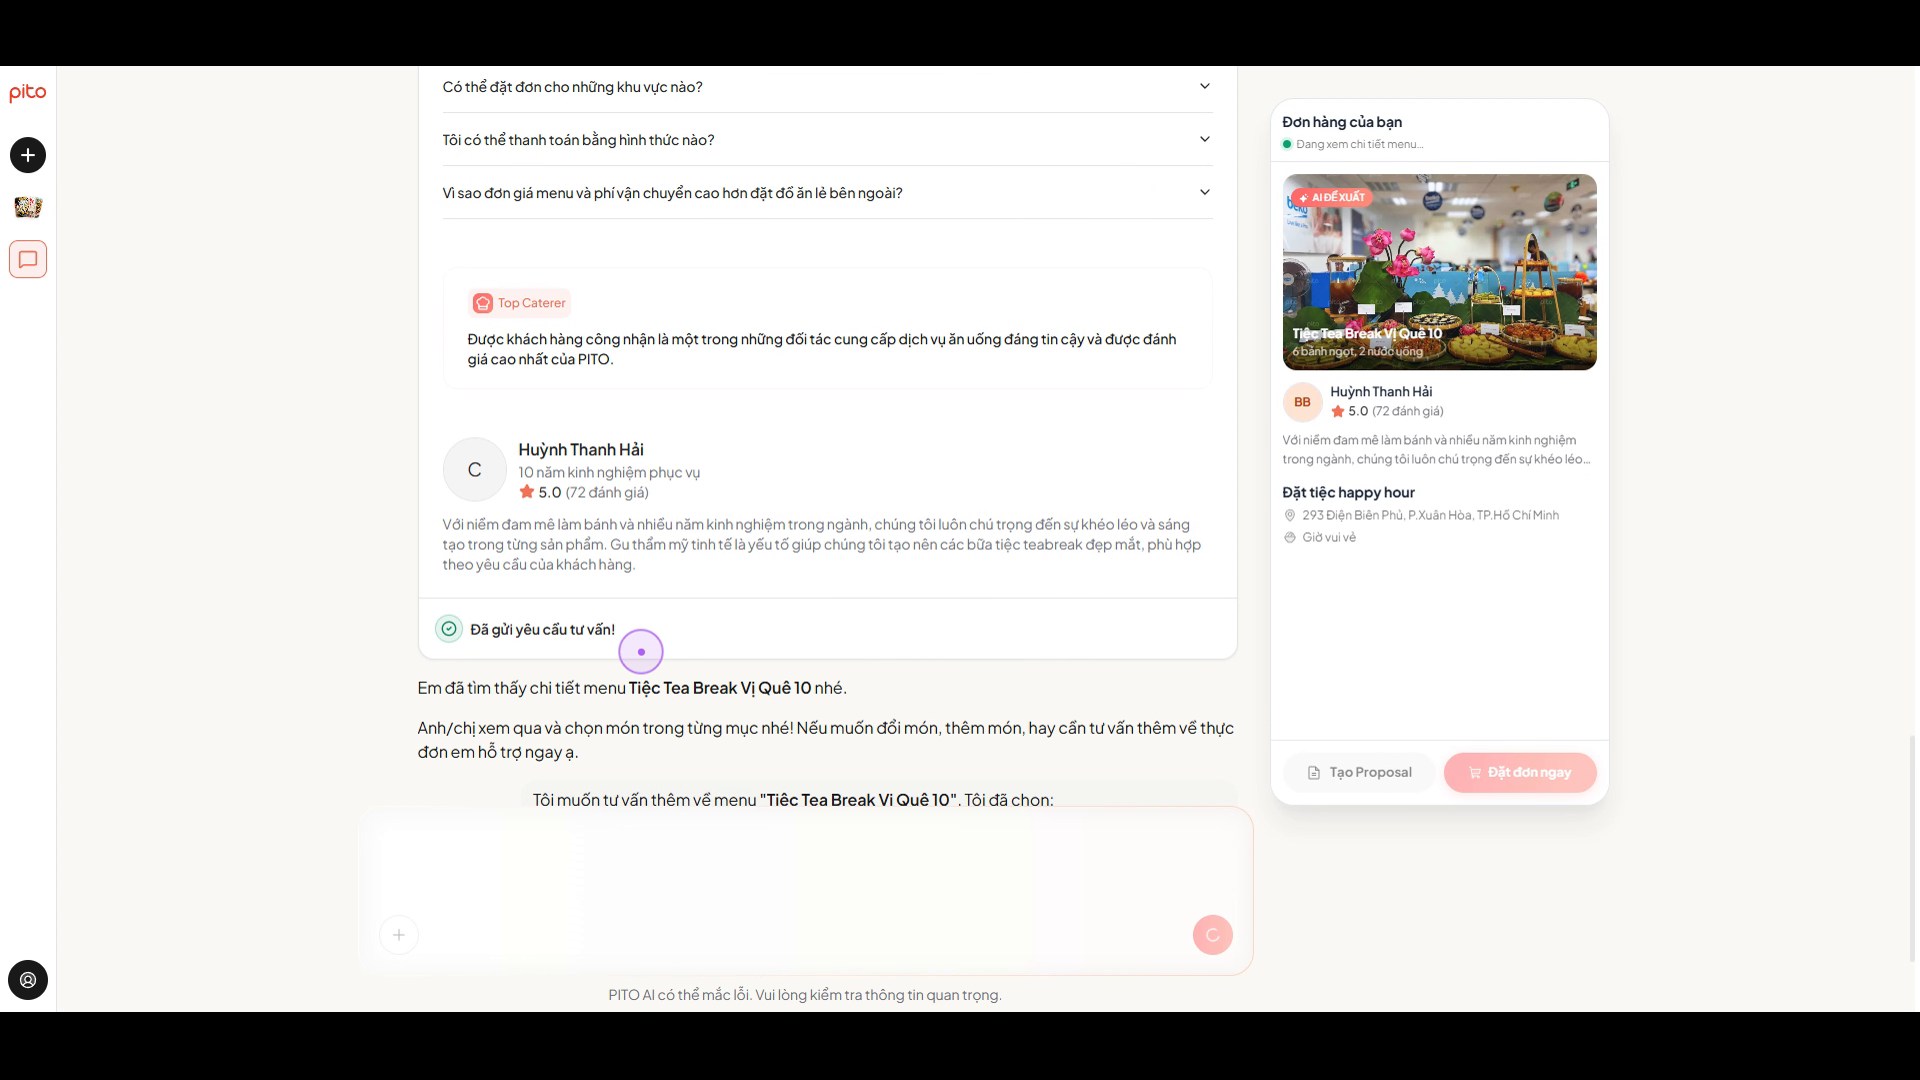Image resolution: width=1920 pixels, height=1080 pixels.
Task: Click the pito logo in sidebar
Action: pos(27,93)
